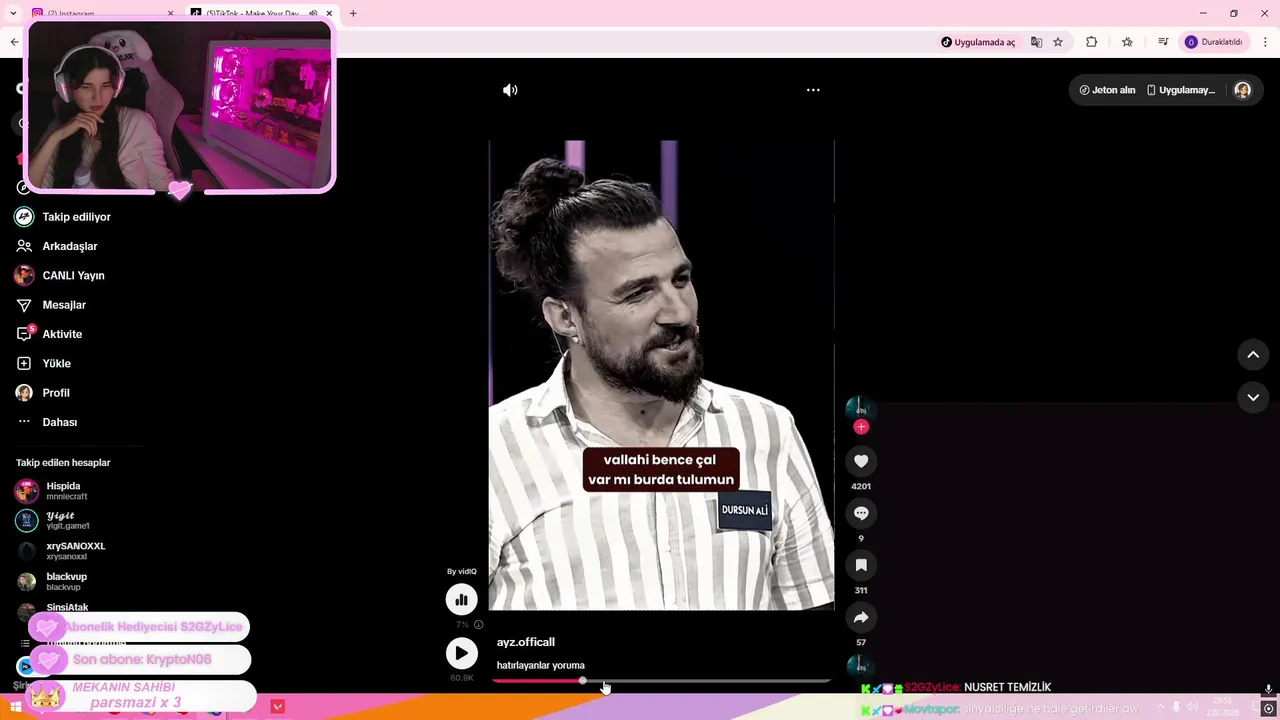Open ayz.officall creator profile link
Image resolution: width=1280 pixels, height=720 pixels.
click(526, 642)
